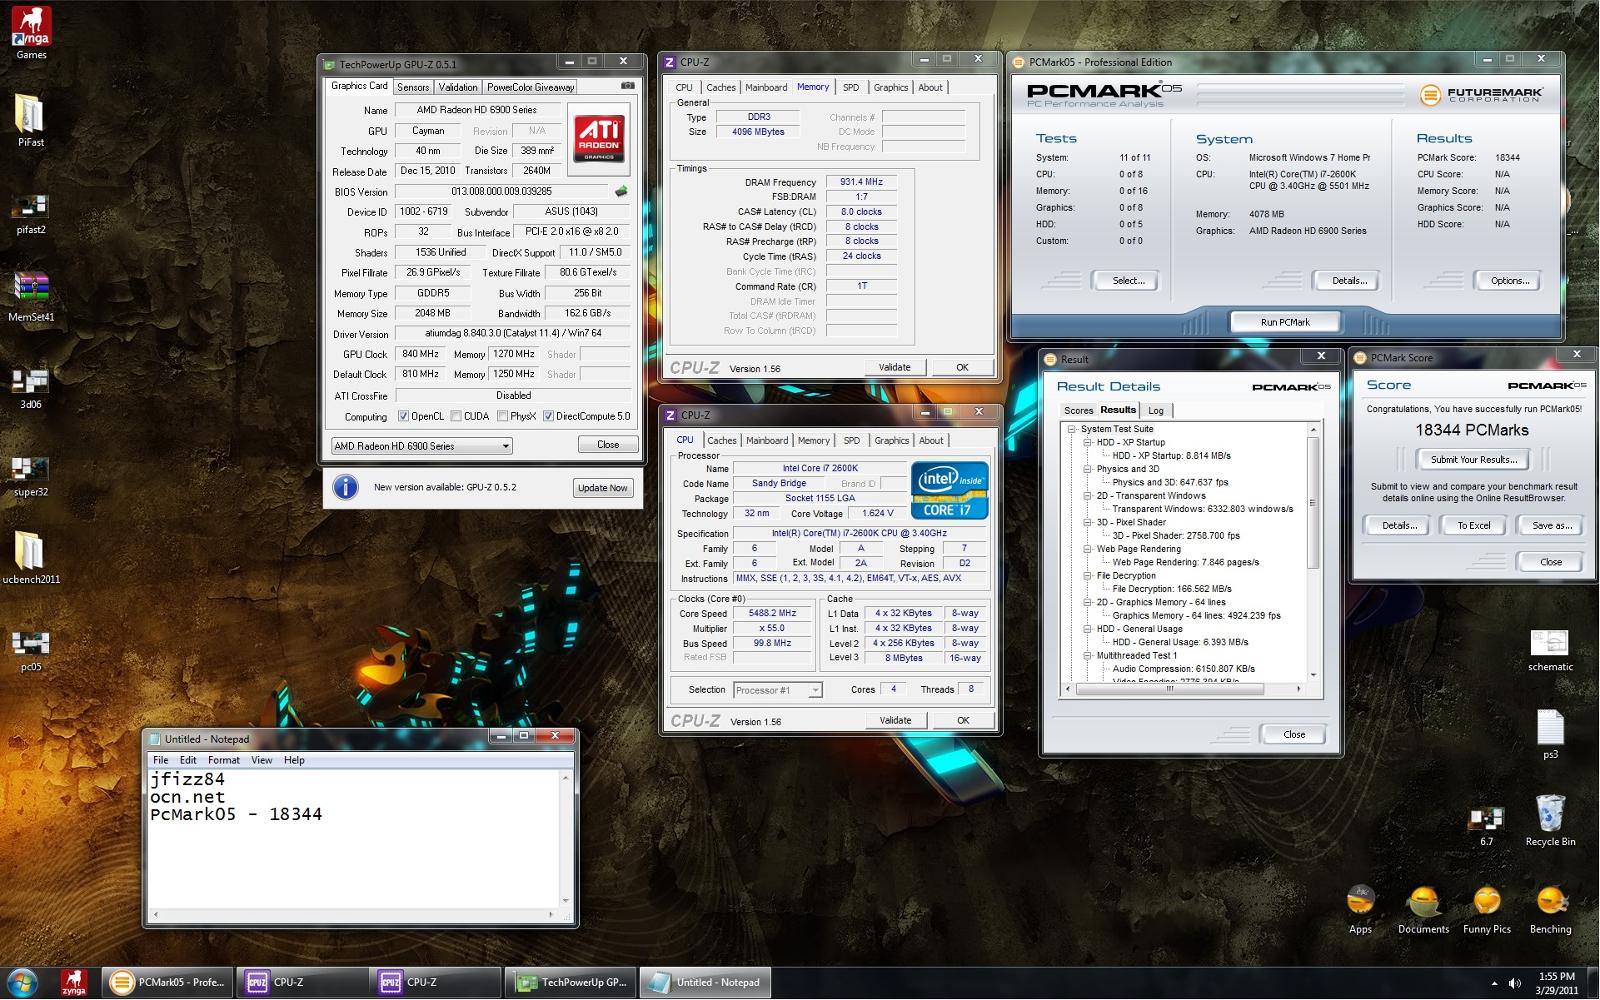Image resolution: width=1600 pixels, height=1000 pixels.
Task: Click Validate in the CPU-Z memory window
Action: tap(894, 368)
